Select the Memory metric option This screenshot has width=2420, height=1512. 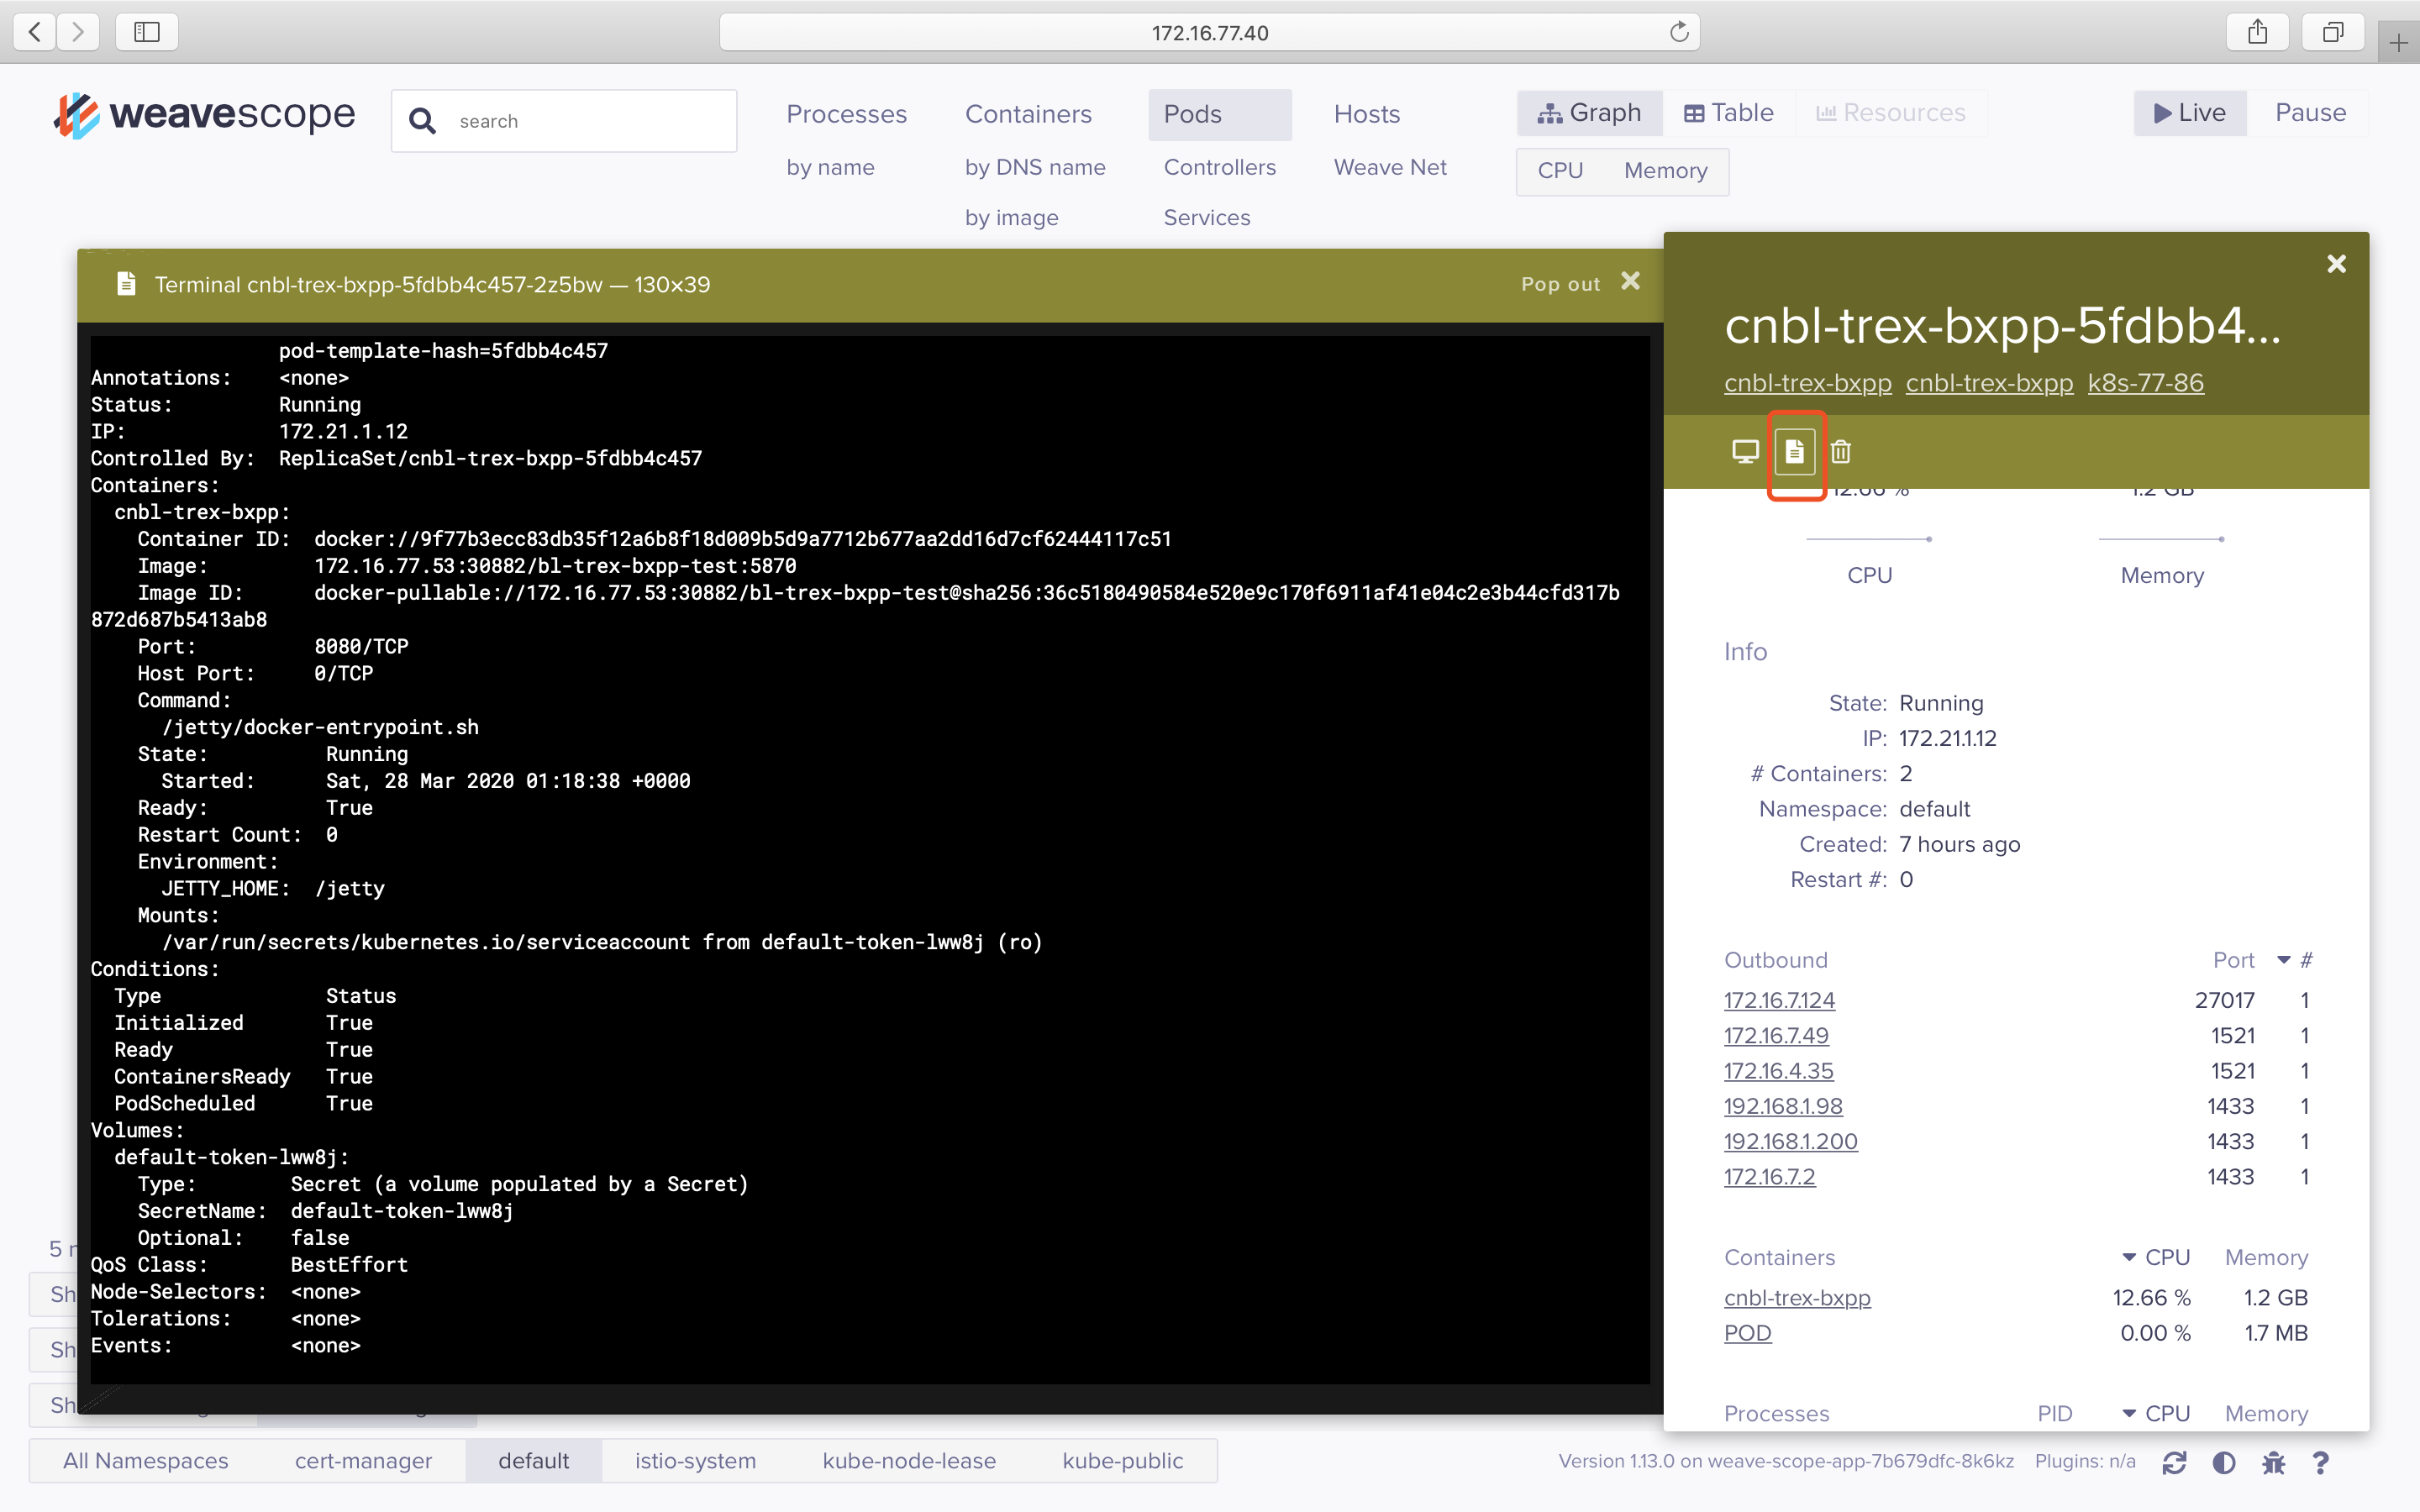point(1665,171)
